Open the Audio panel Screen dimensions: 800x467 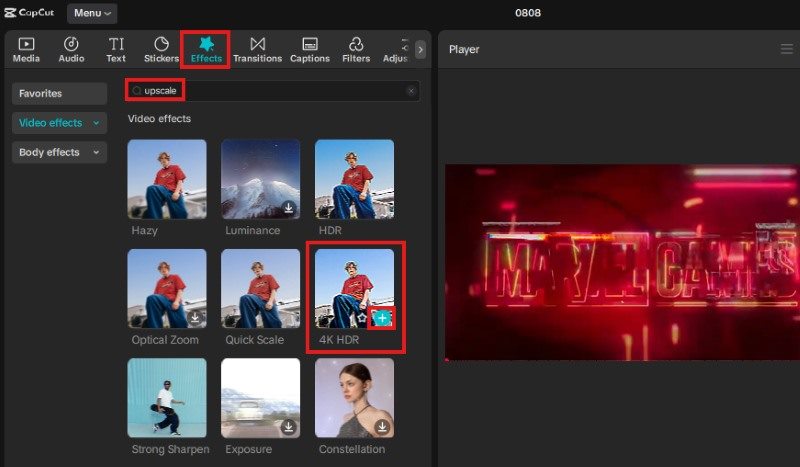[x=71, y=49]
